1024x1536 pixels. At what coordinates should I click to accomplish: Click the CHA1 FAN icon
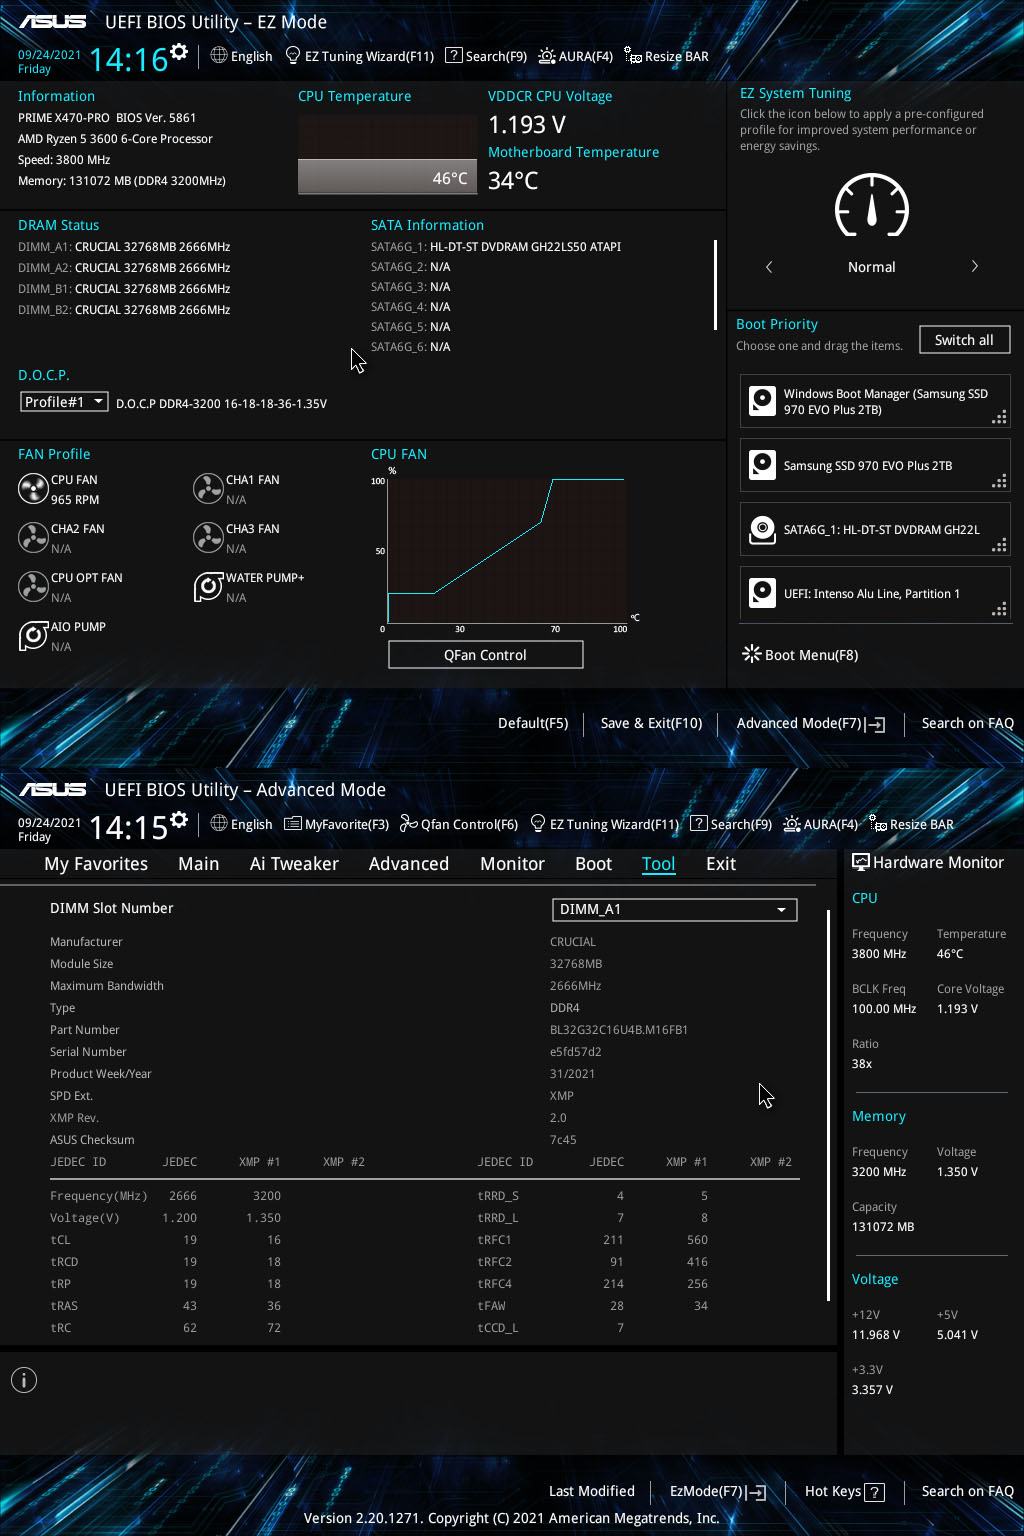208,489
